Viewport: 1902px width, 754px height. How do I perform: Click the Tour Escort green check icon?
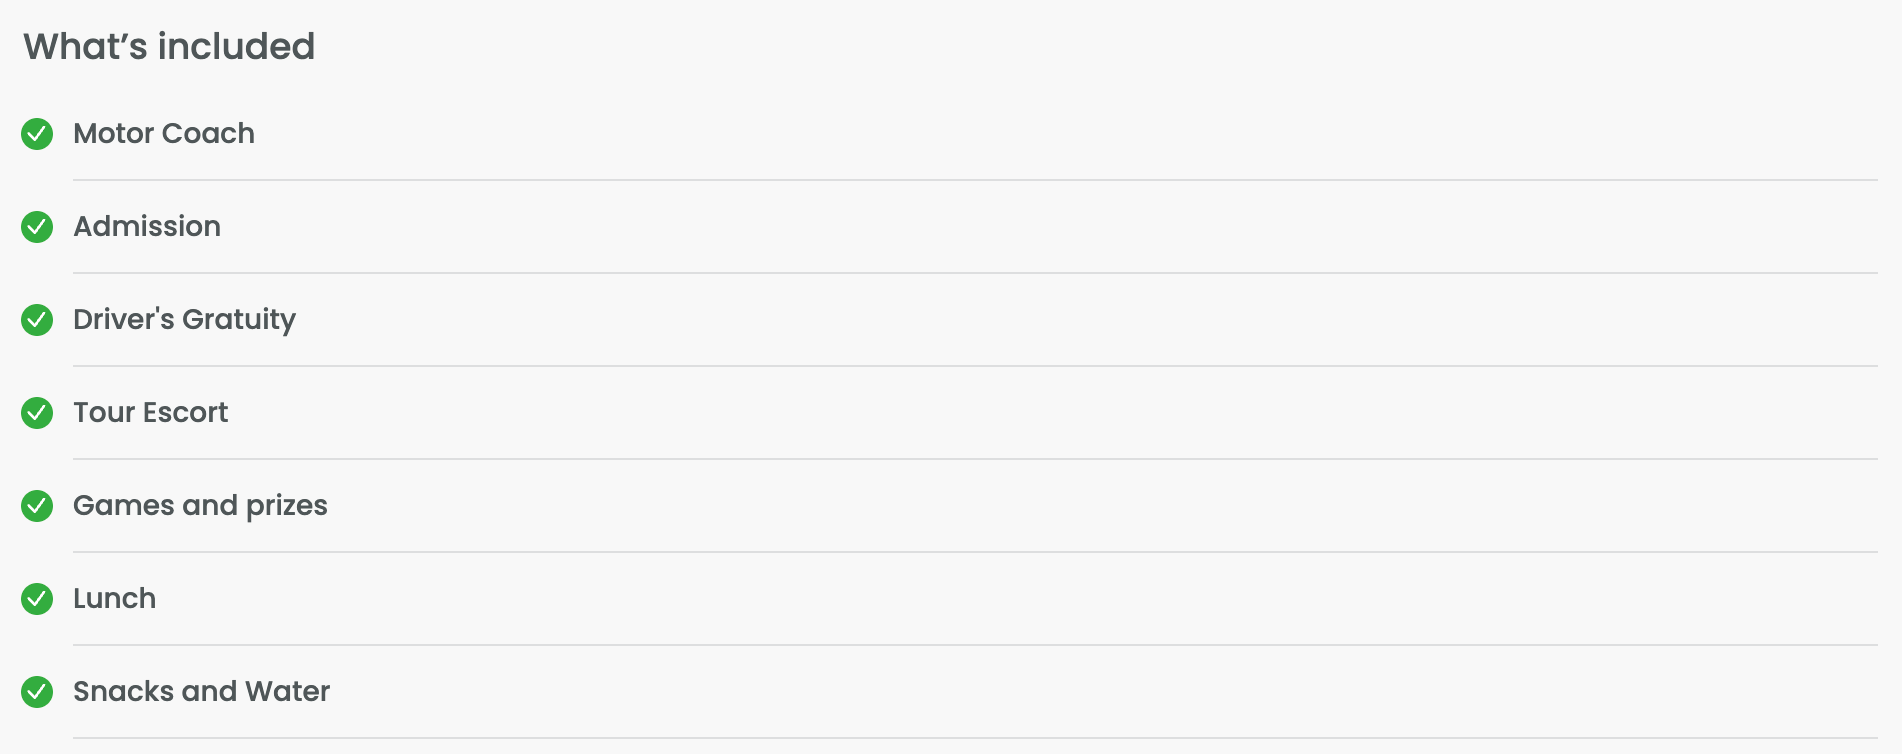point(37,413)
